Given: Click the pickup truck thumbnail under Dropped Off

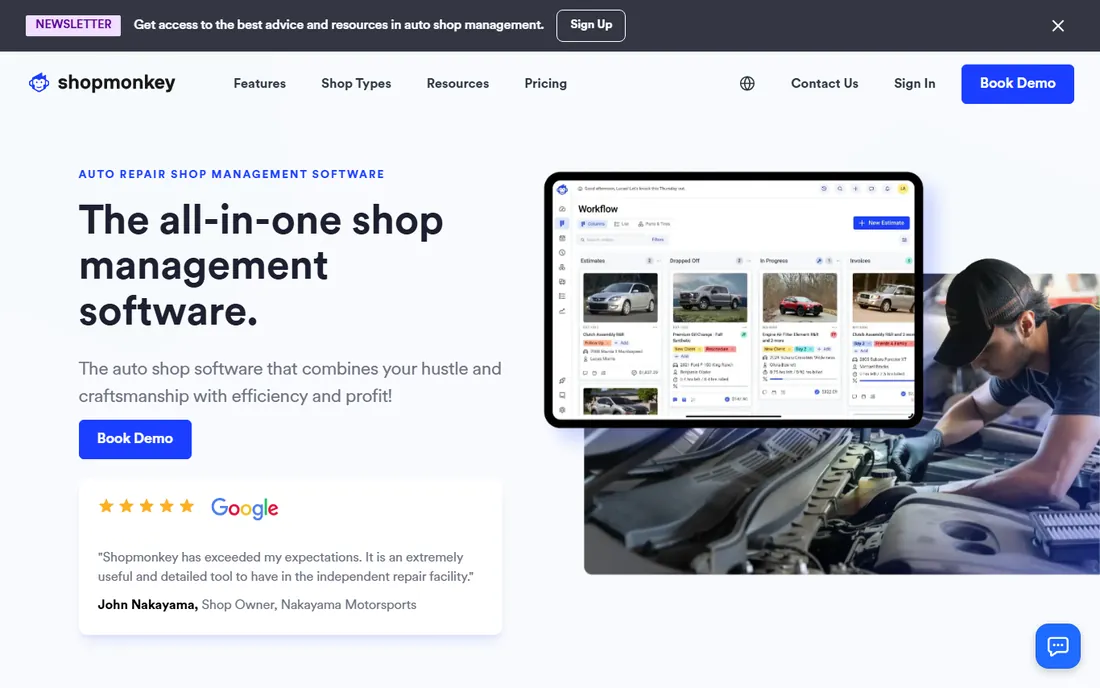Looking at the screenshot, I should [x=710, y=297].
